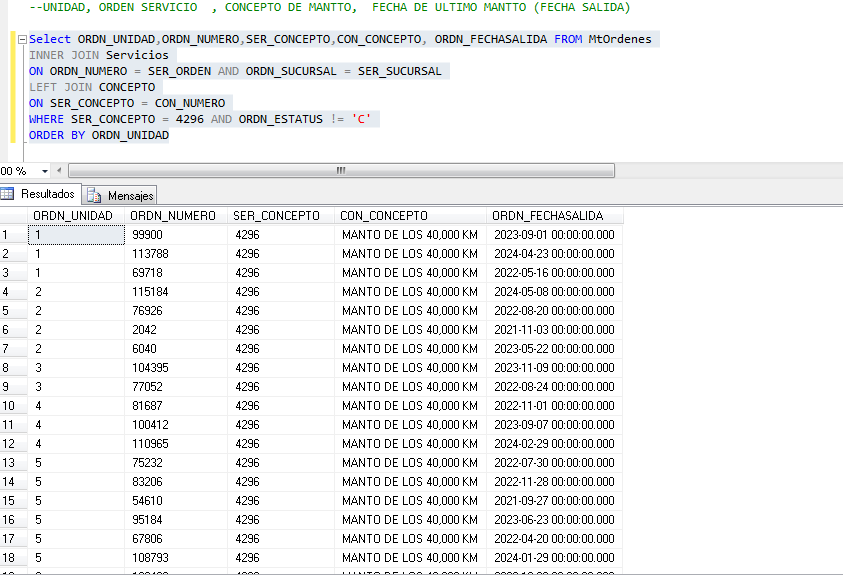Click the 'C' string literal in query
Image resolution: width=843 pixels, height=575 pixels.
point(361,119)
